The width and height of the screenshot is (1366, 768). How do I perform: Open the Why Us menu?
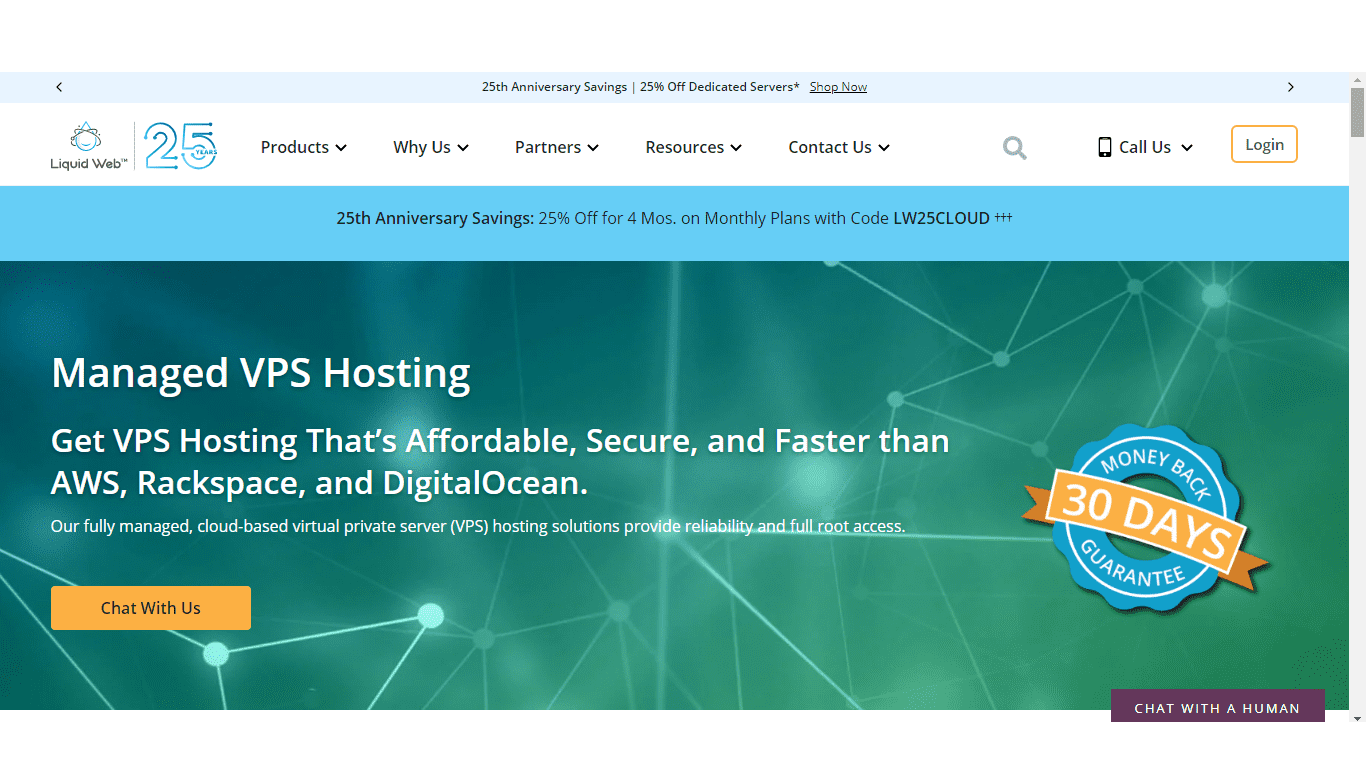431,147
